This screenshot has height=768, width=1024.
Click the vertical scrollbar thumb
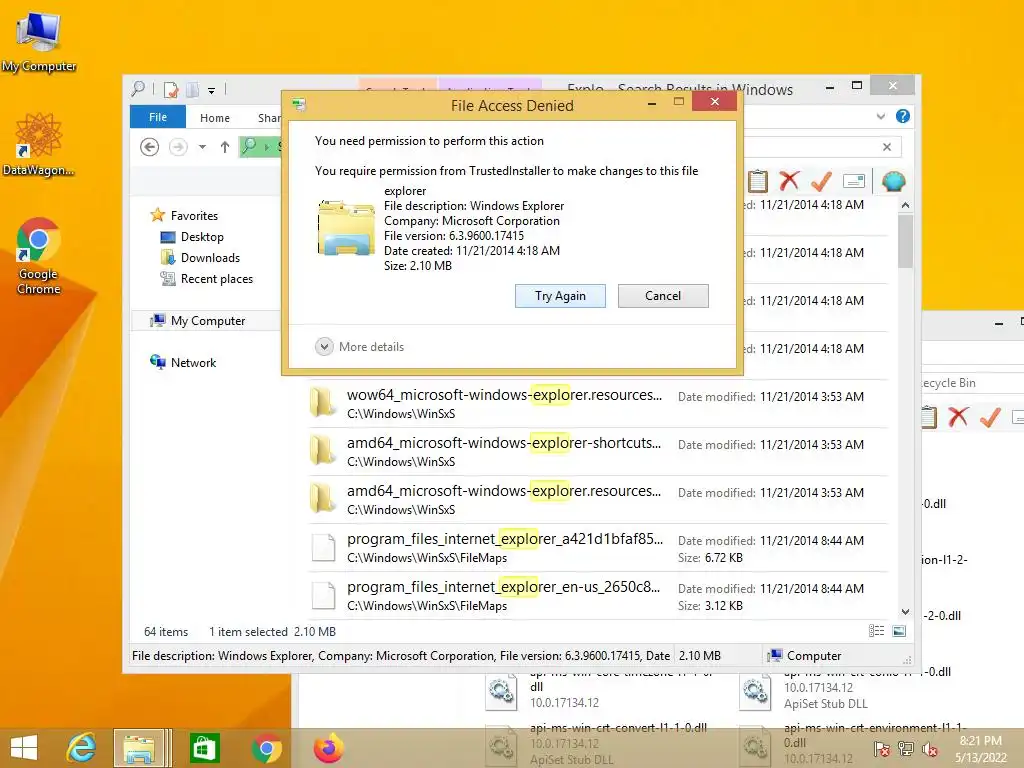coord(905,241)
